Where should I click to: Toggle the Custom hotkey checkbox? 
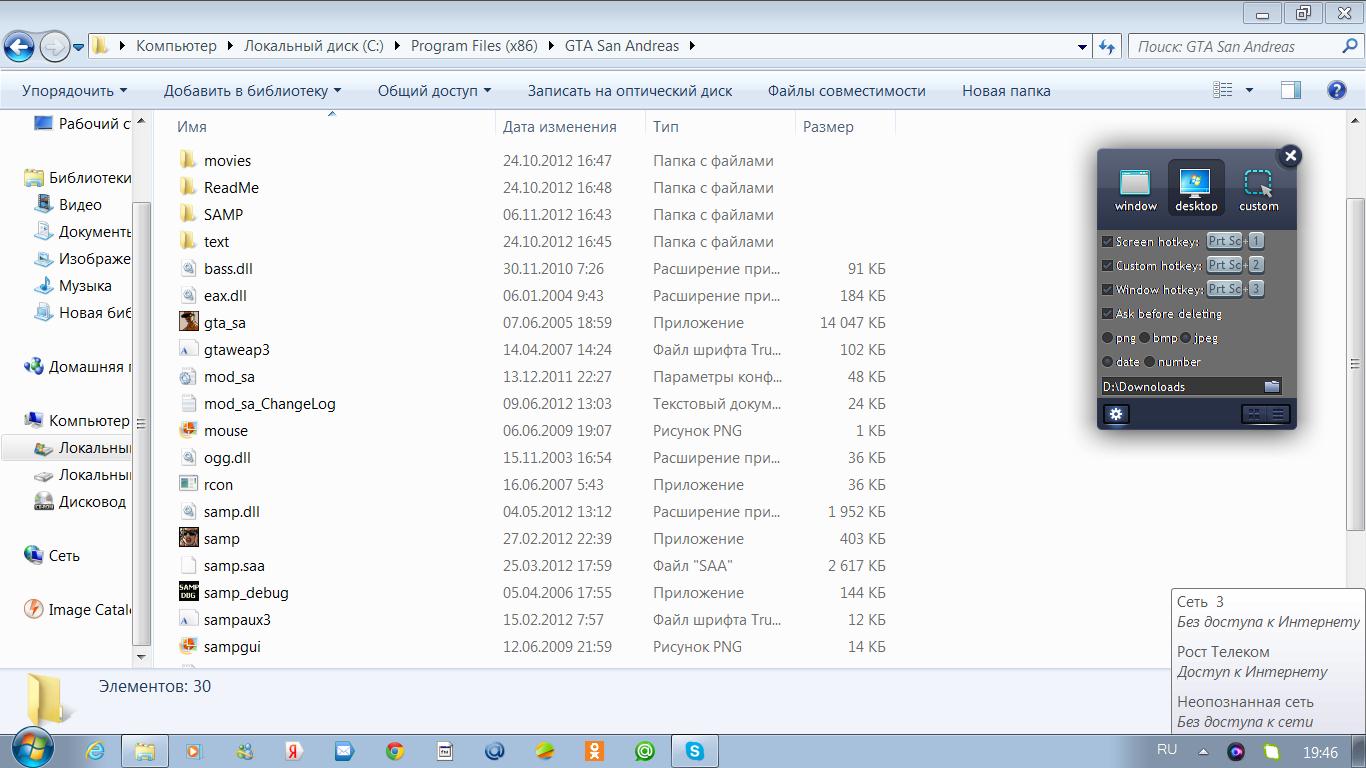1108,266
